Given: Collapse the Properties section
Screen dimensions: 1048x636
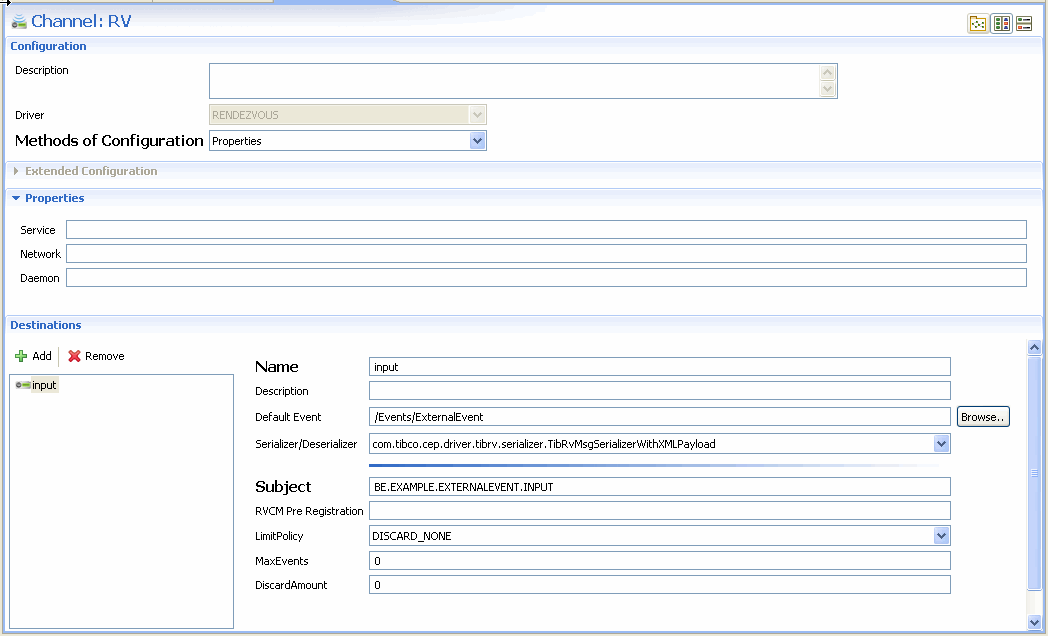Looking at the screenshot, I should [16, 198].
